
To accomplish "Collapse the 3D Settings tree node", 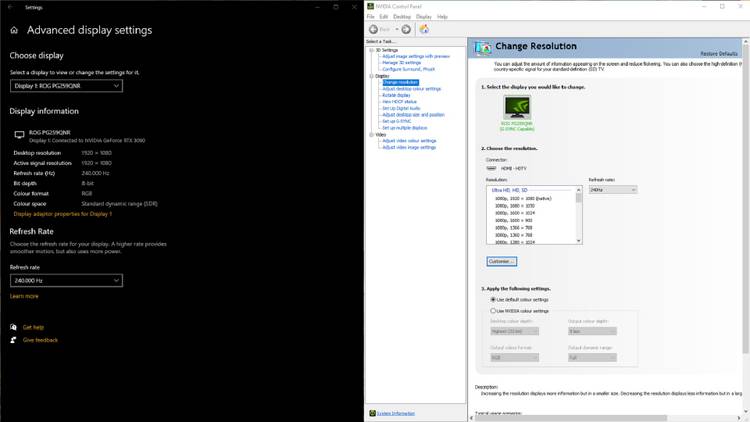I will click(x=371, y=50).
